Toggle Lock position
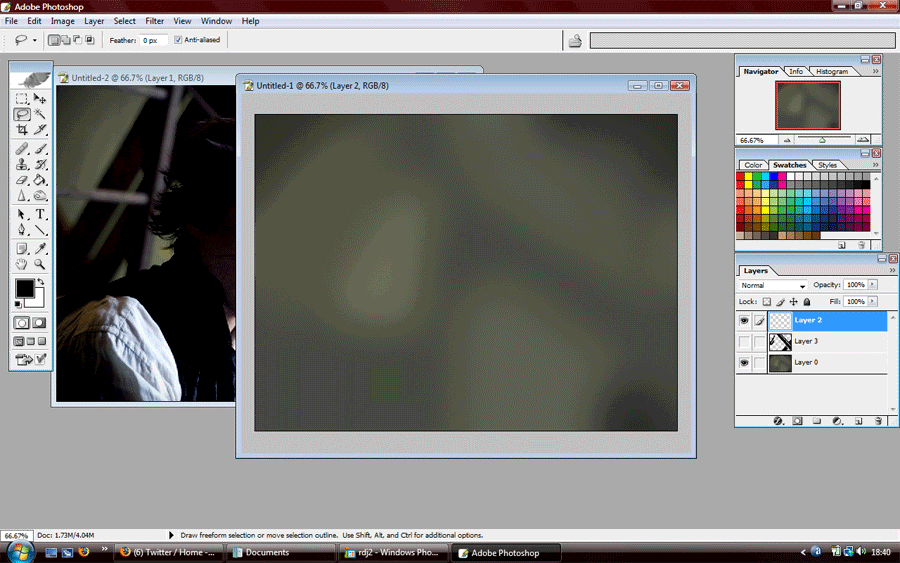This screenshot has height=563, width=900. [793, 302]
